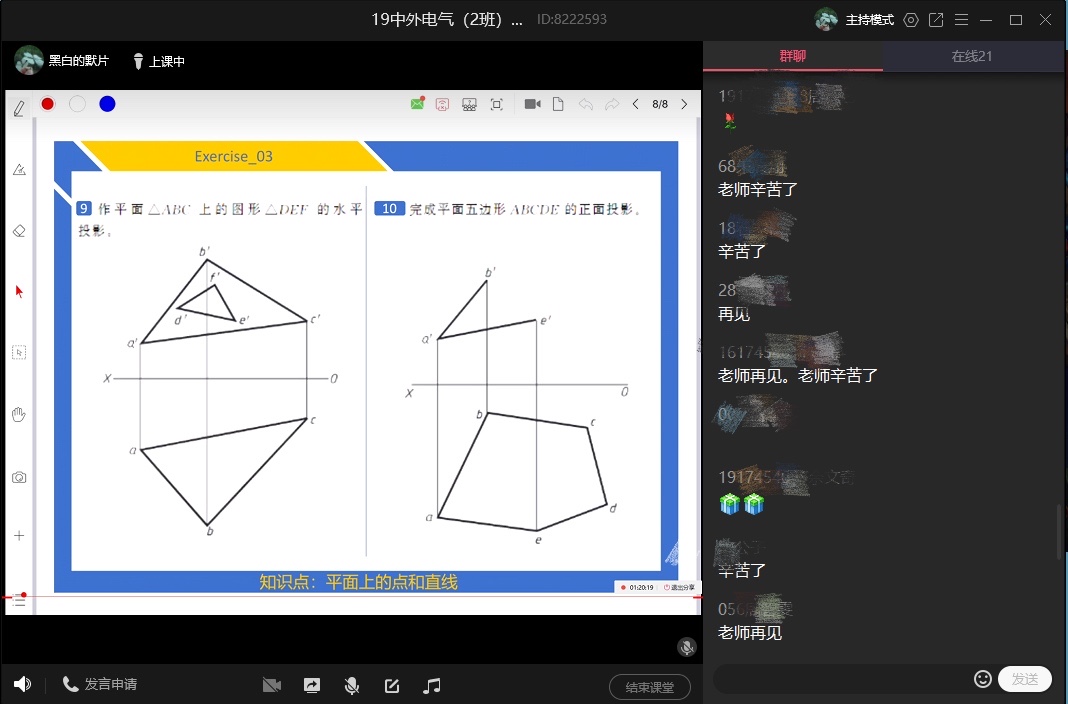Open the green mail icon in whiteboard toolbar
The height and width of the screenshot is (704, 1068).
click(x=418, y=104)
